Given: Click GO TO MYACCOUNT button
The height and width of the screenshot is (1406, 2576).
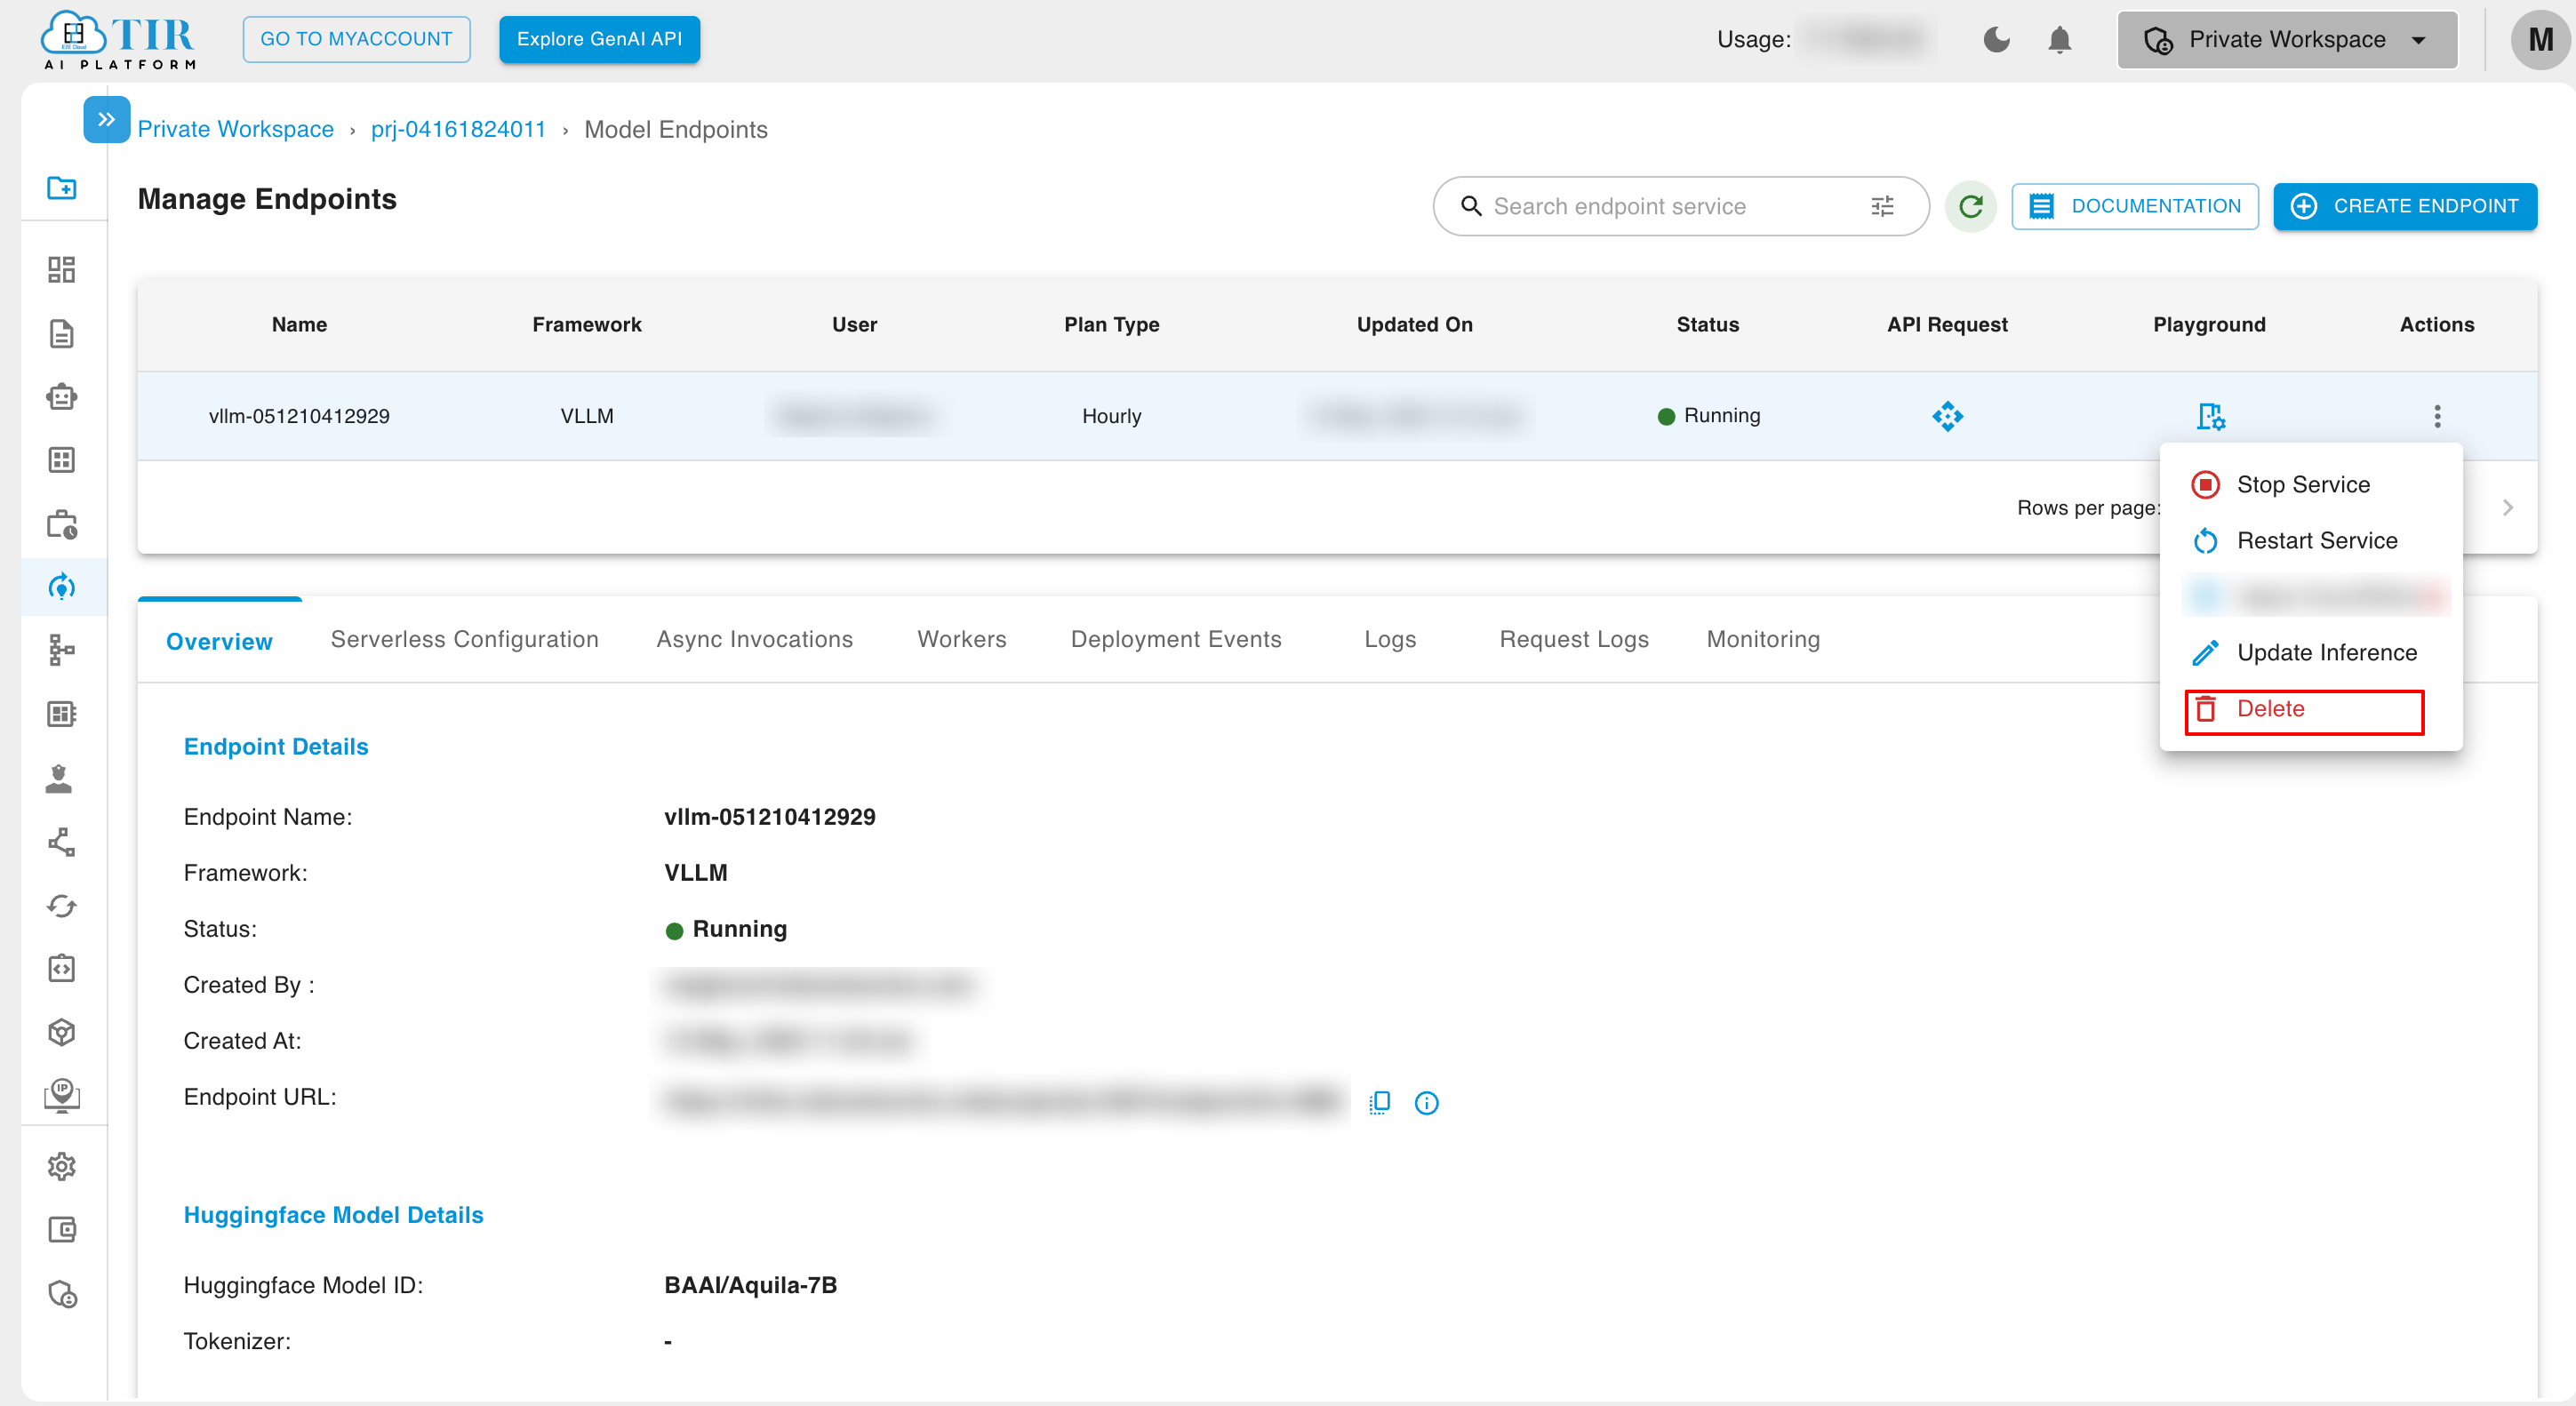Looking at the screenshot, I should (356, 39).
